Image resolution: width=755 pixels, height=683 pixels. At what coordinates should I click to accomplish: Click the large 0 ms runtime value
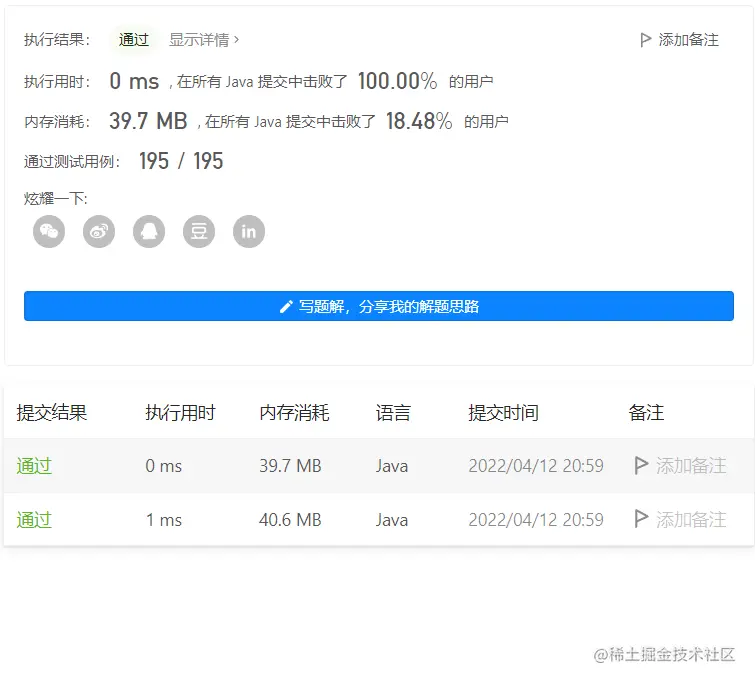[134, 81]
